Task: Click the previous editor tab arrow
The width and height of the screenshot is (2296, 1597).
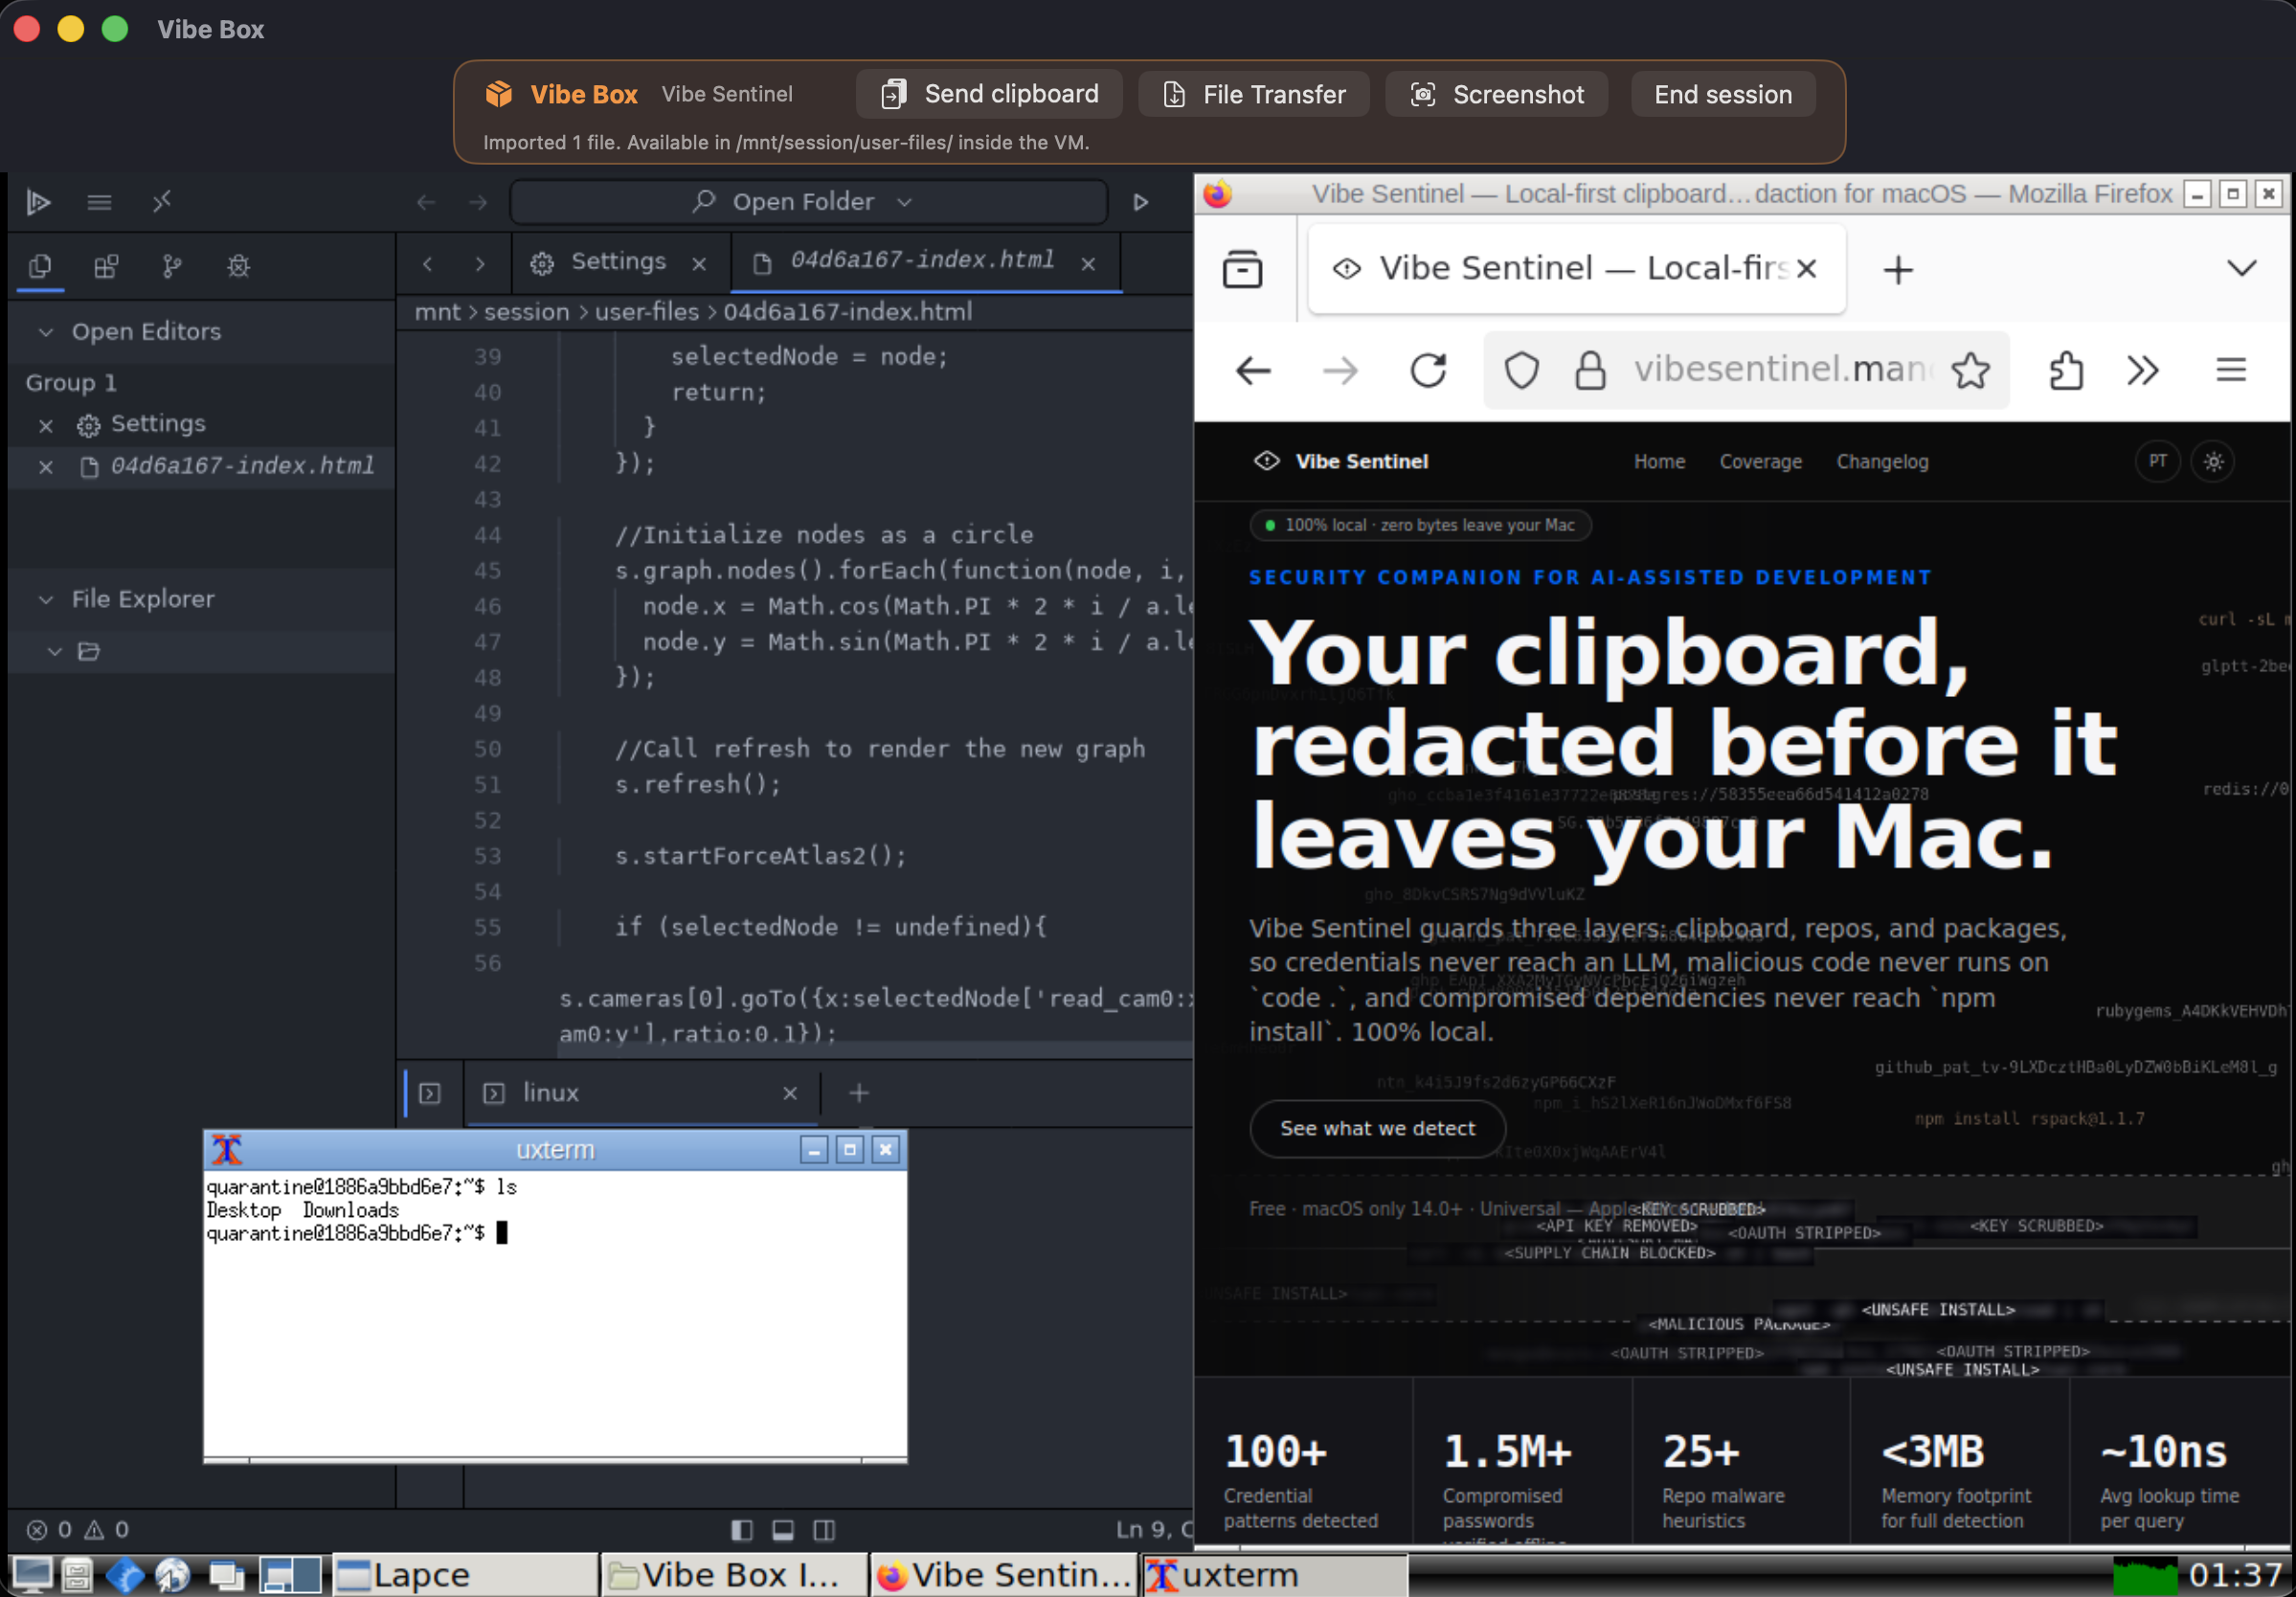Action: (x=428, y=264)
